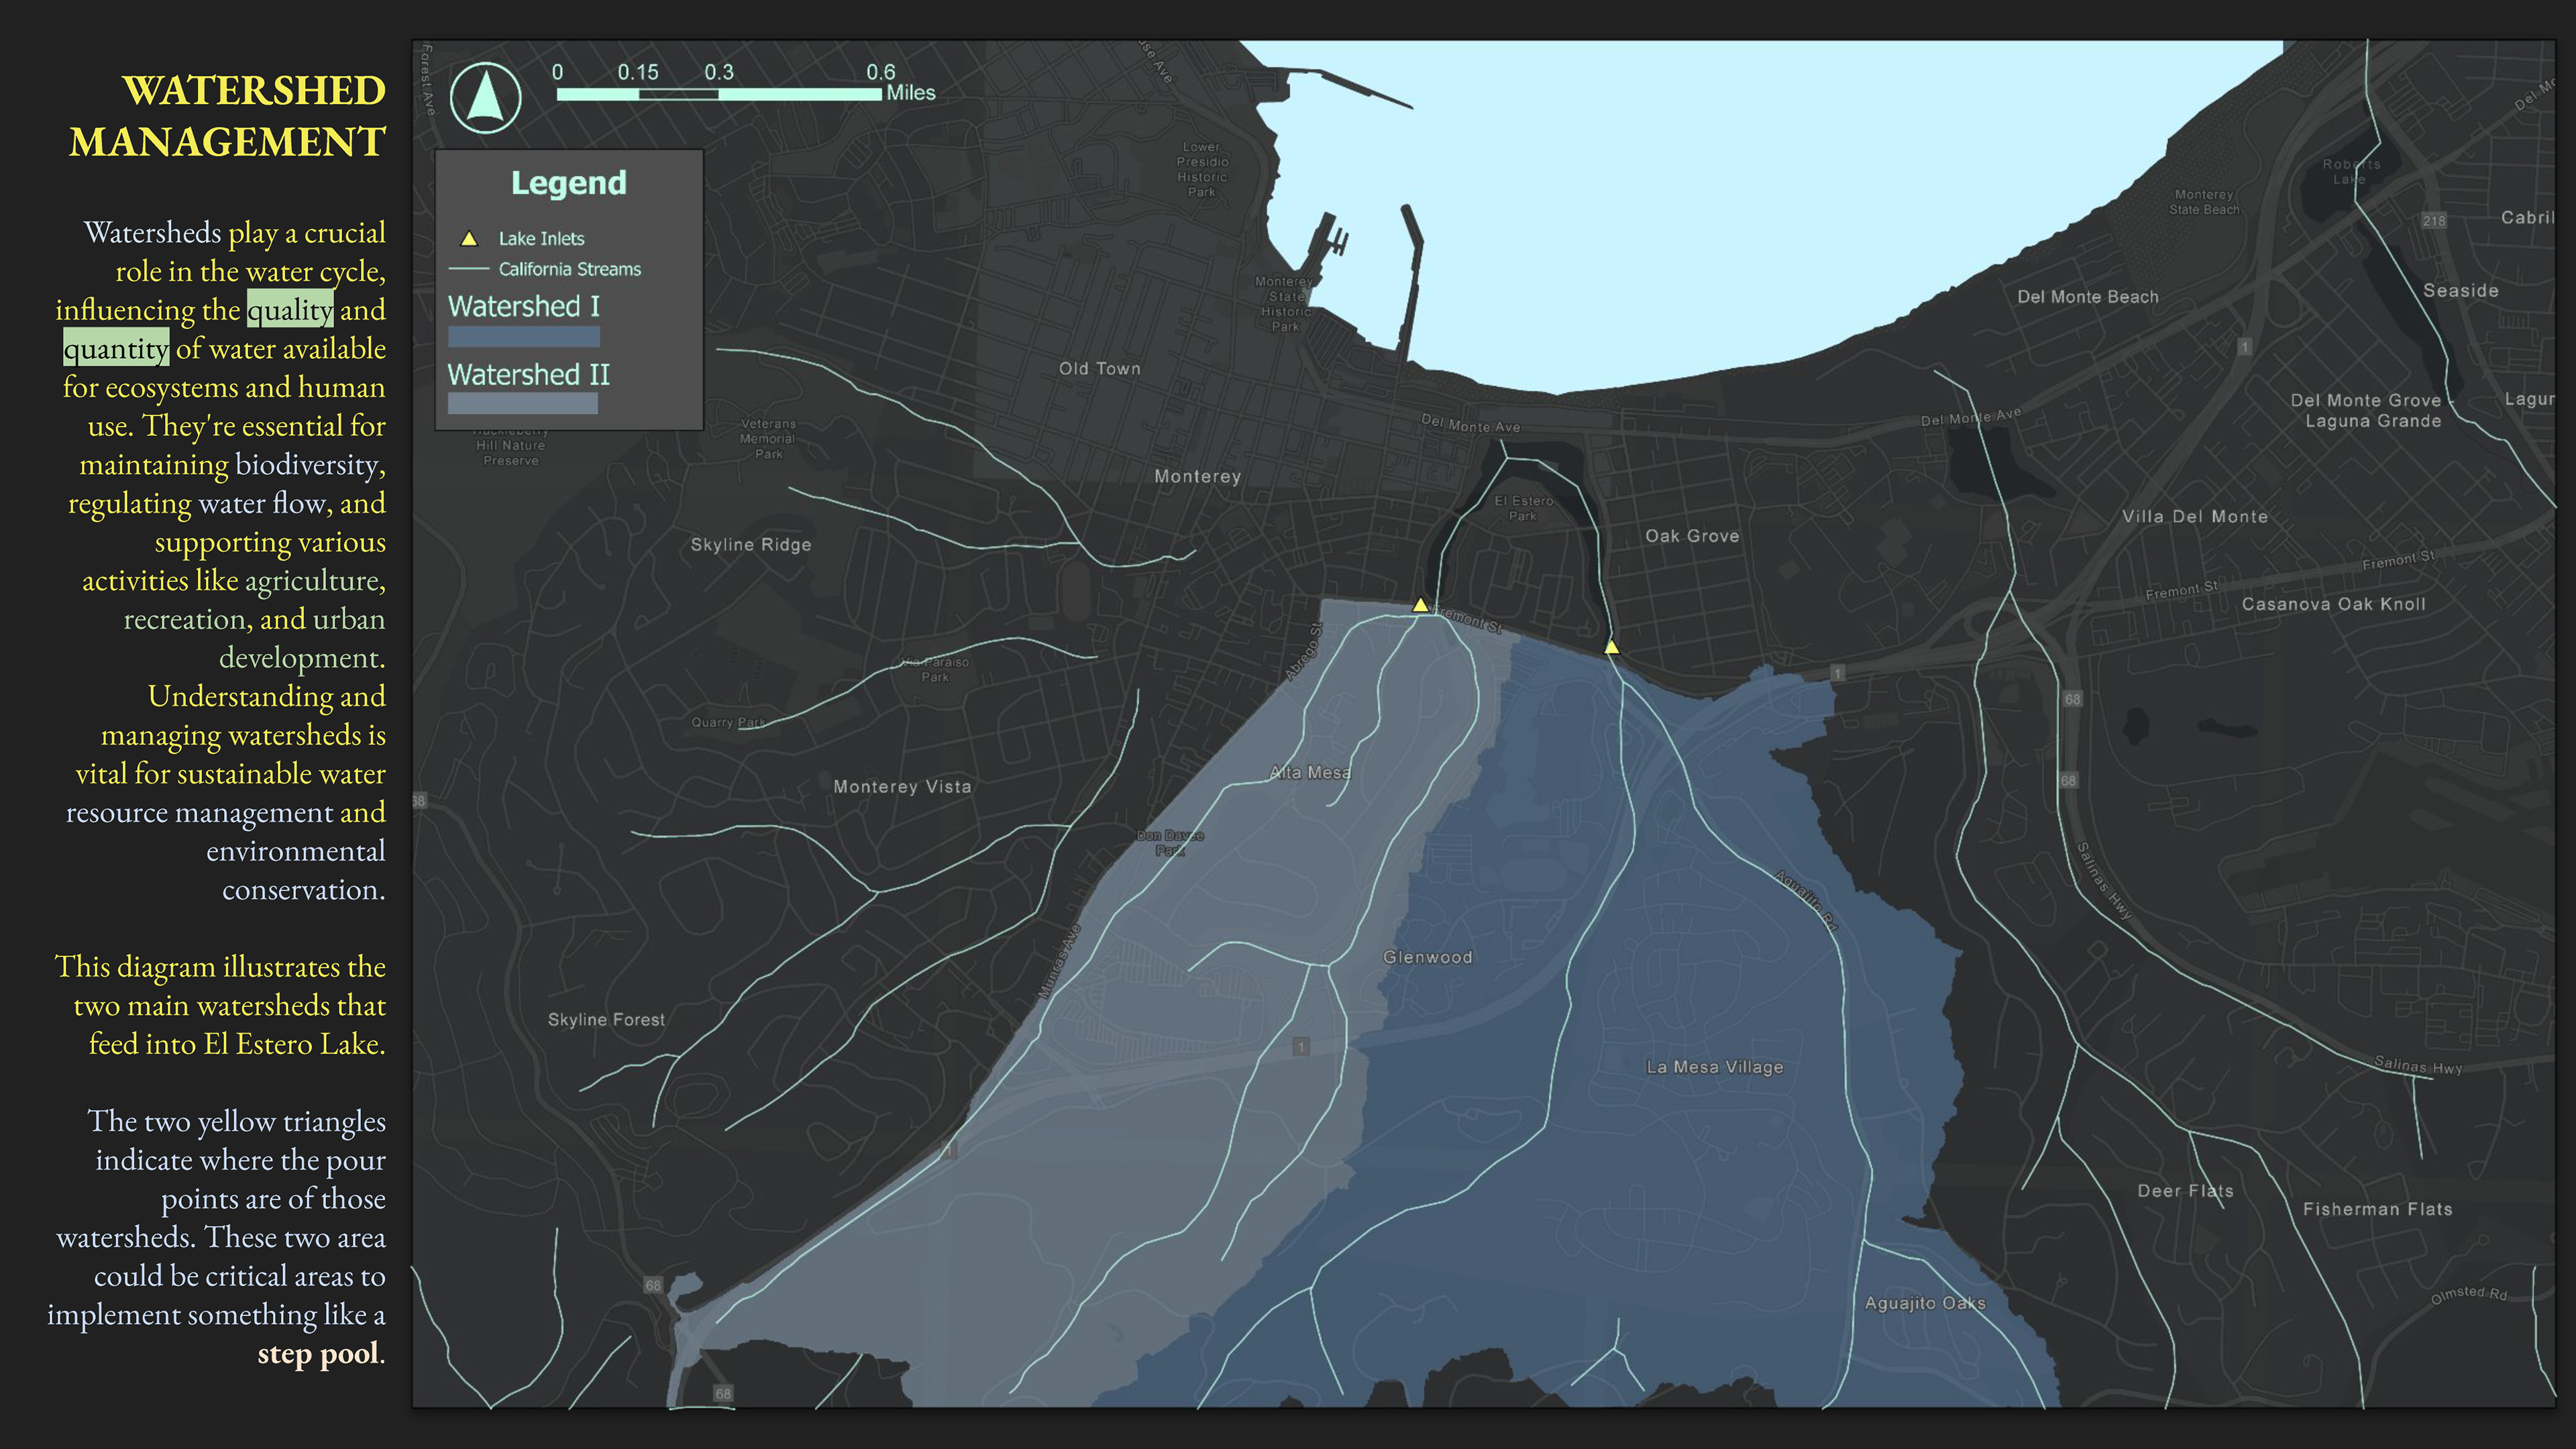Click the 0.15 scale bar value
2576x1449 pixels.
click(x=638, y=72)
